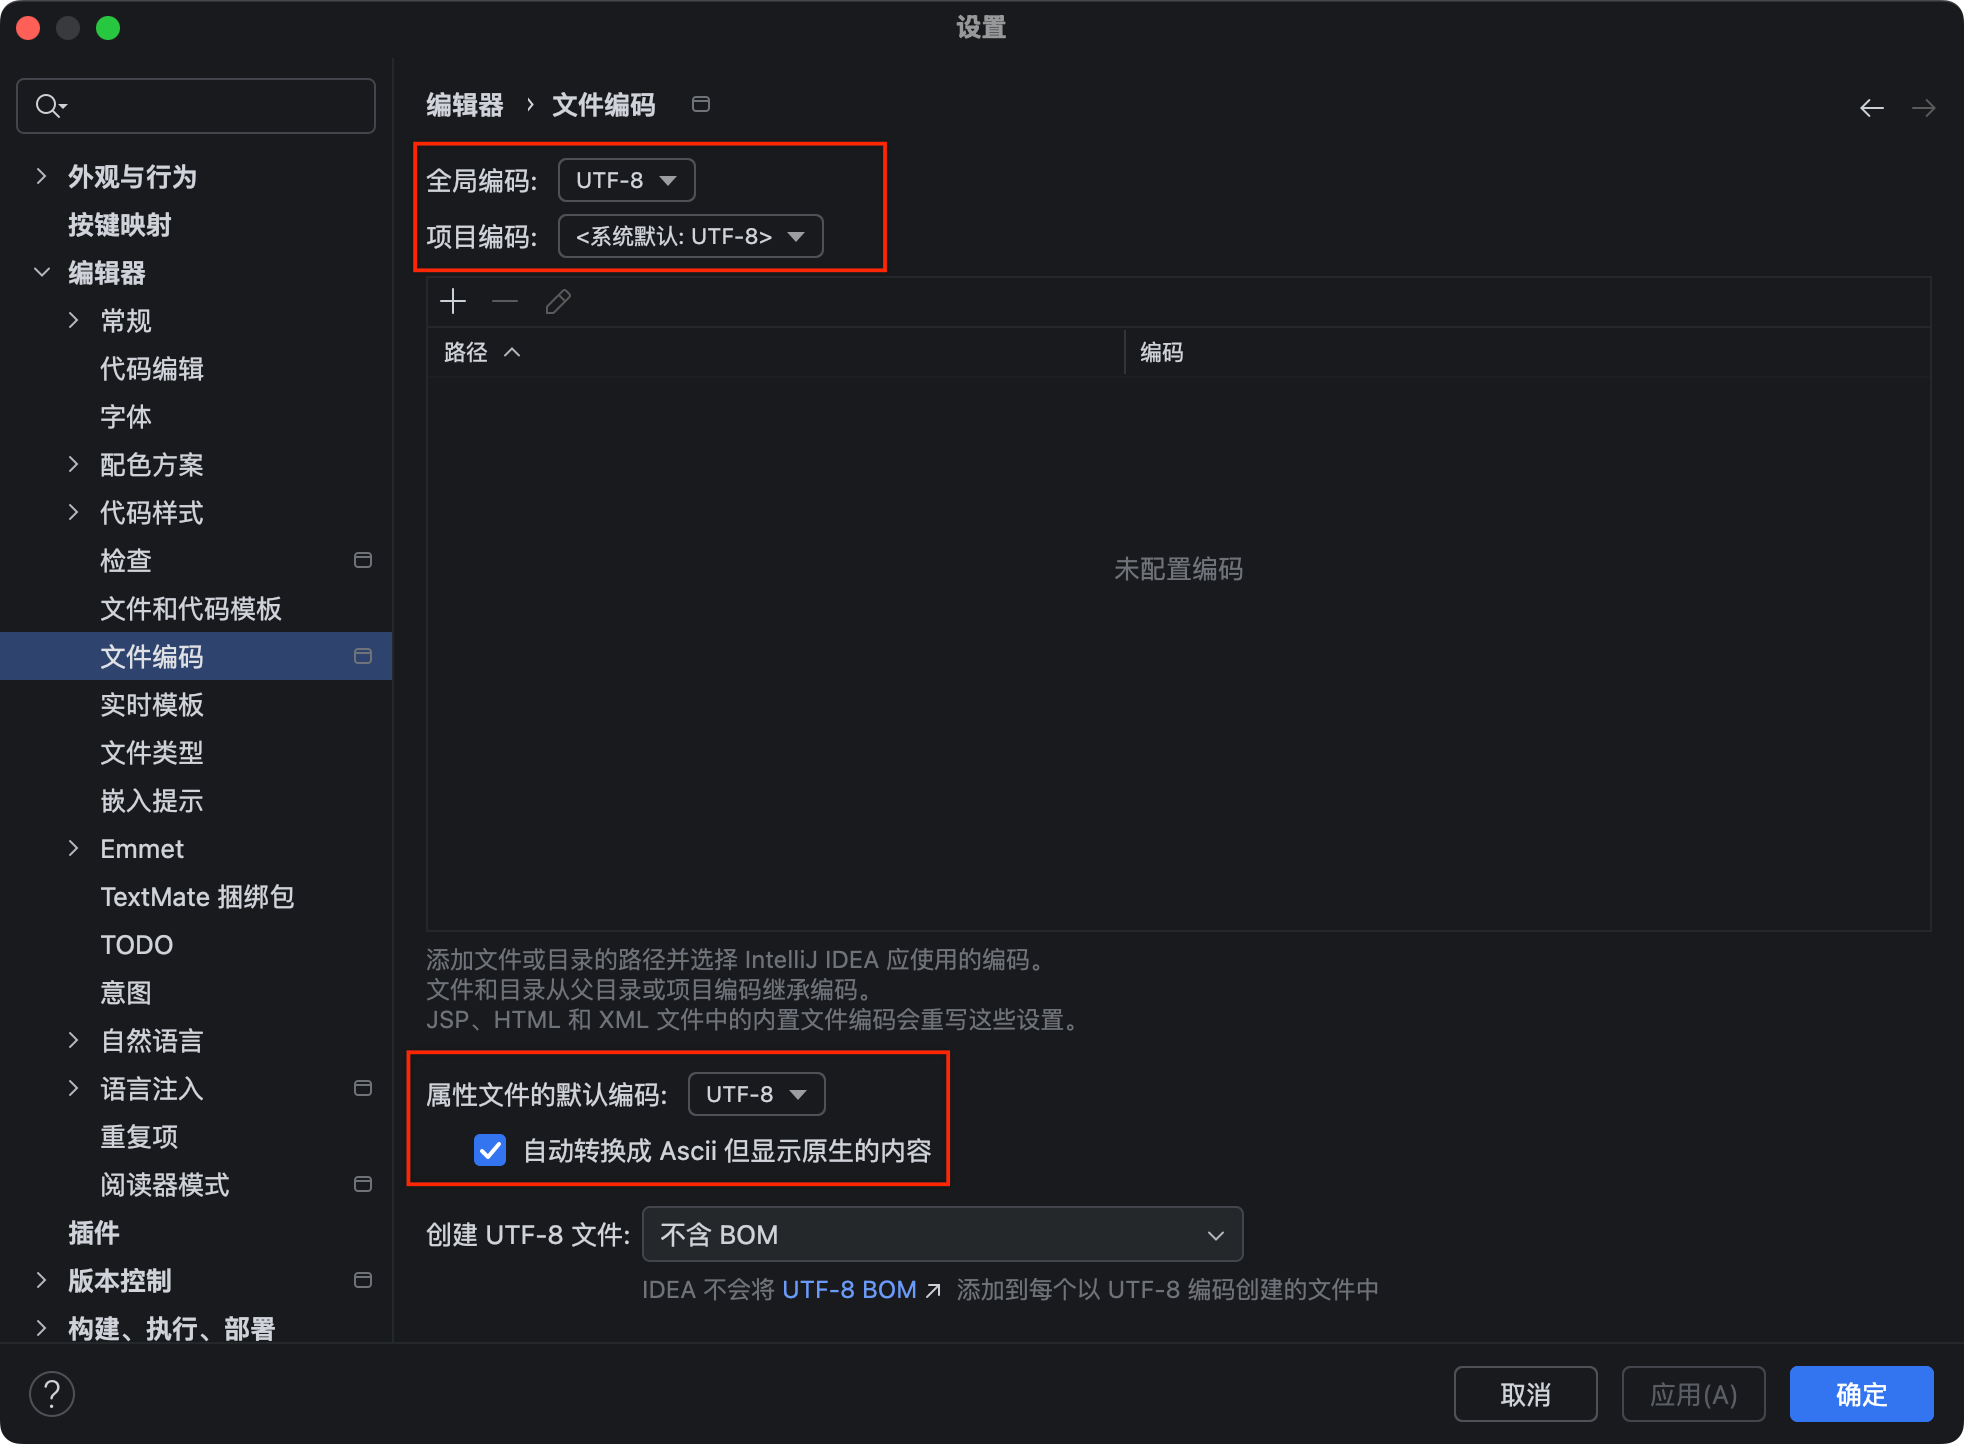
Task: Click the modified-settings indicator beside 语言注入
Action: pos(363,1088)
